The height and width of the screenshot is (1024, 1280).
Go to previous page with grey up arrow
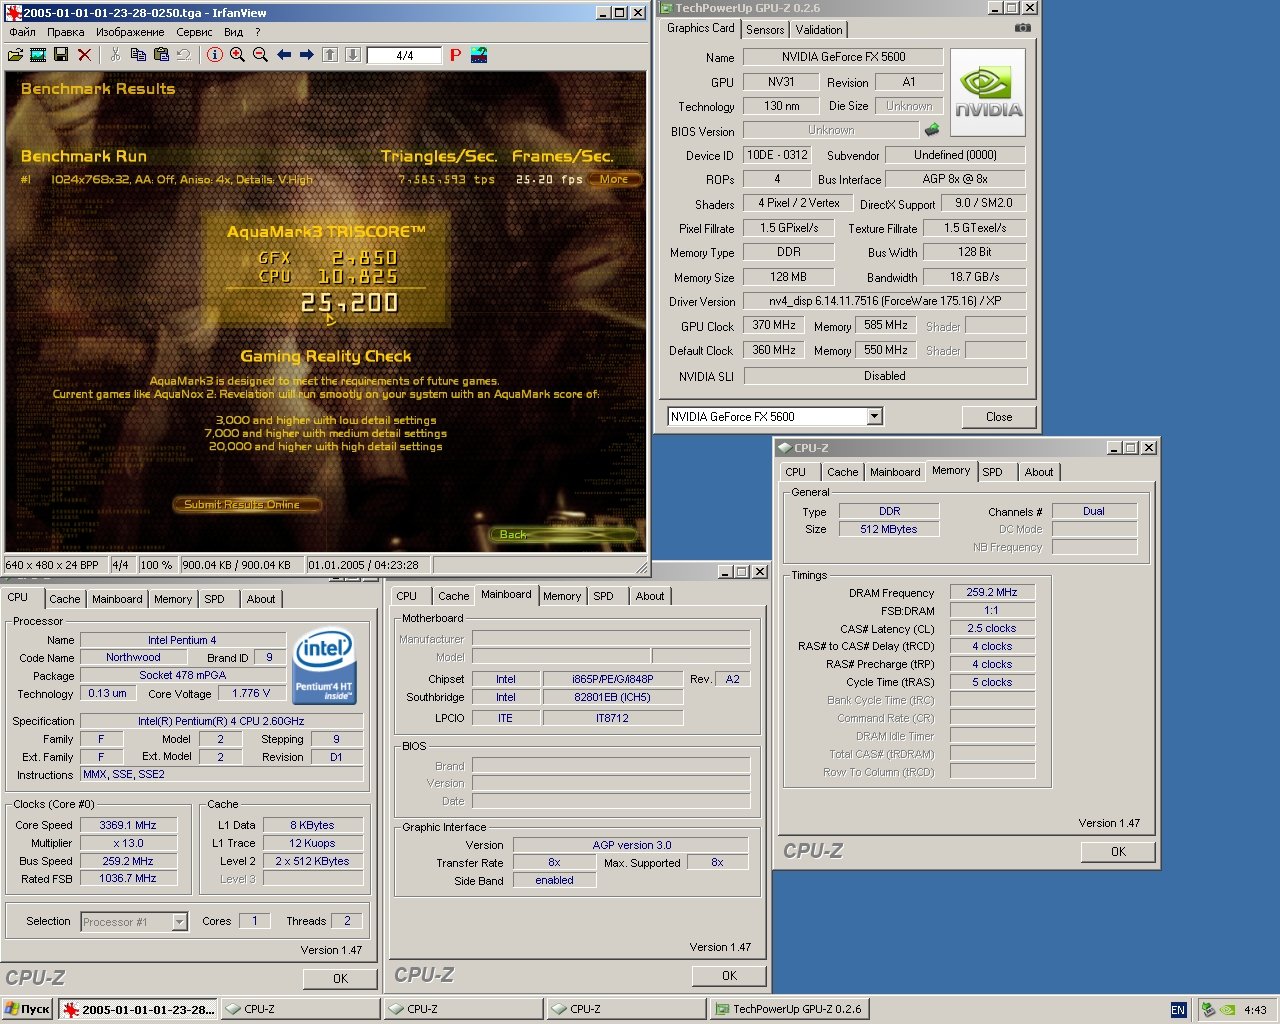pos(330,55)
